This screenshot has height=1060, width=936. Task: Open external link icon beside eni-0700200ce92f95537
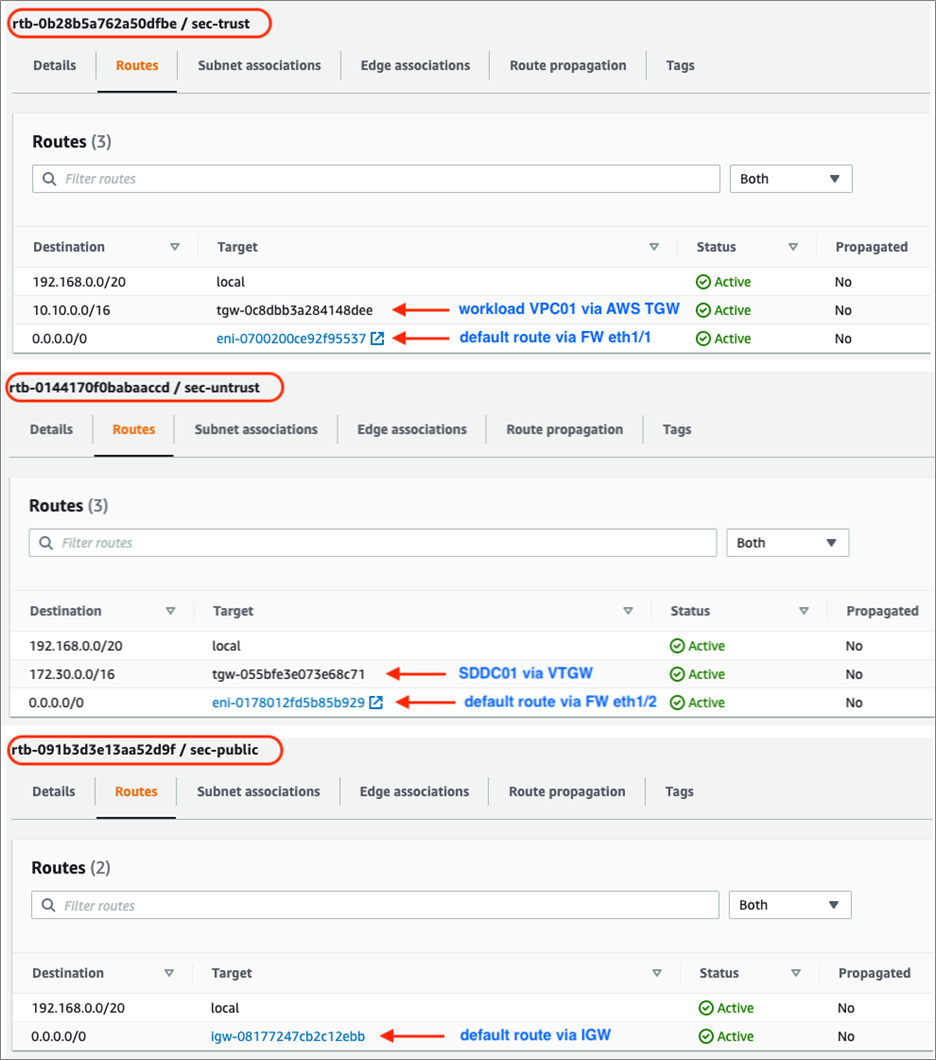tap(377, 339)
